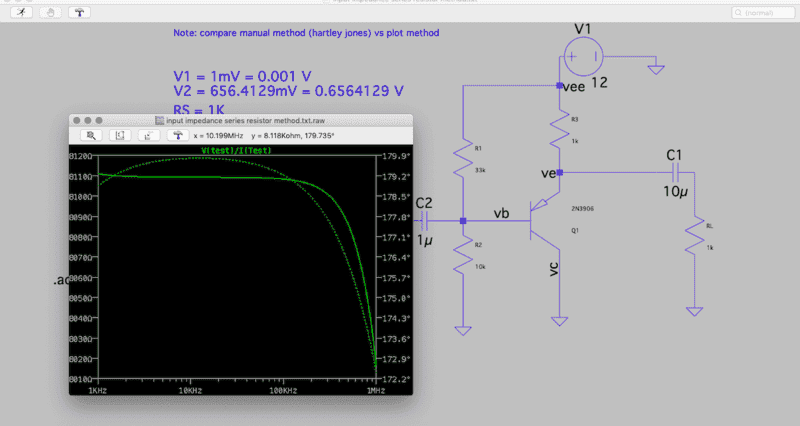Click the pick visible traces icon in waveform window

[x=148, y=135]
